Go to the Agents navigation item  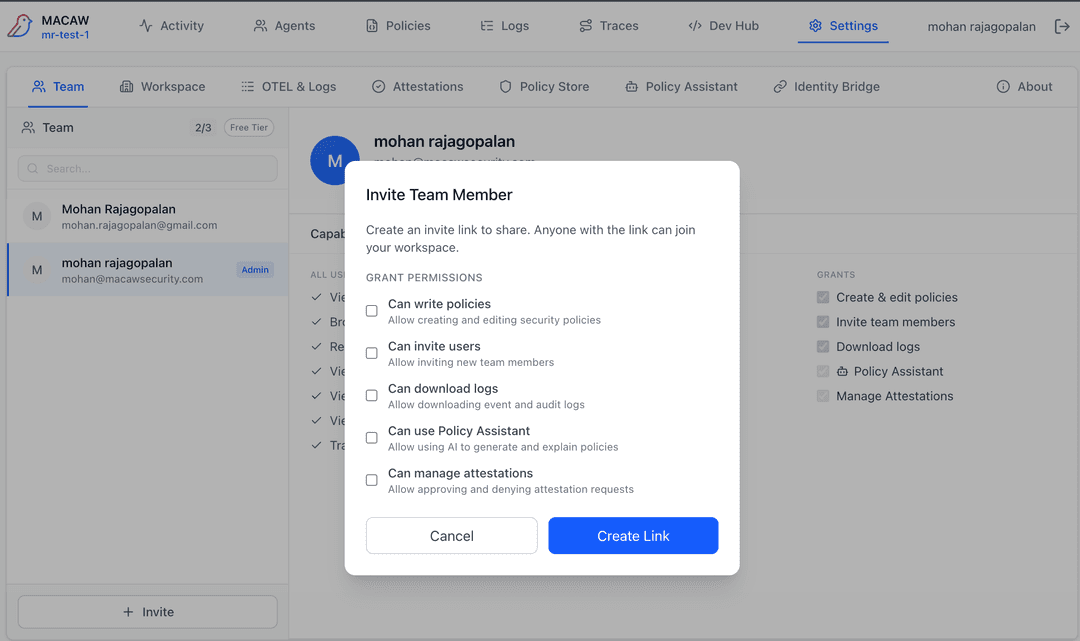tap(284, 26)
